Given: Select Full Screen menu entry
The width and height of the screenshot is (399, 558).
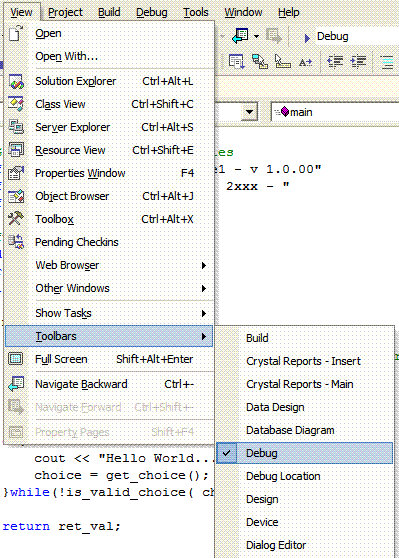Looking at the screenshot, I should [x=109, y=359].
